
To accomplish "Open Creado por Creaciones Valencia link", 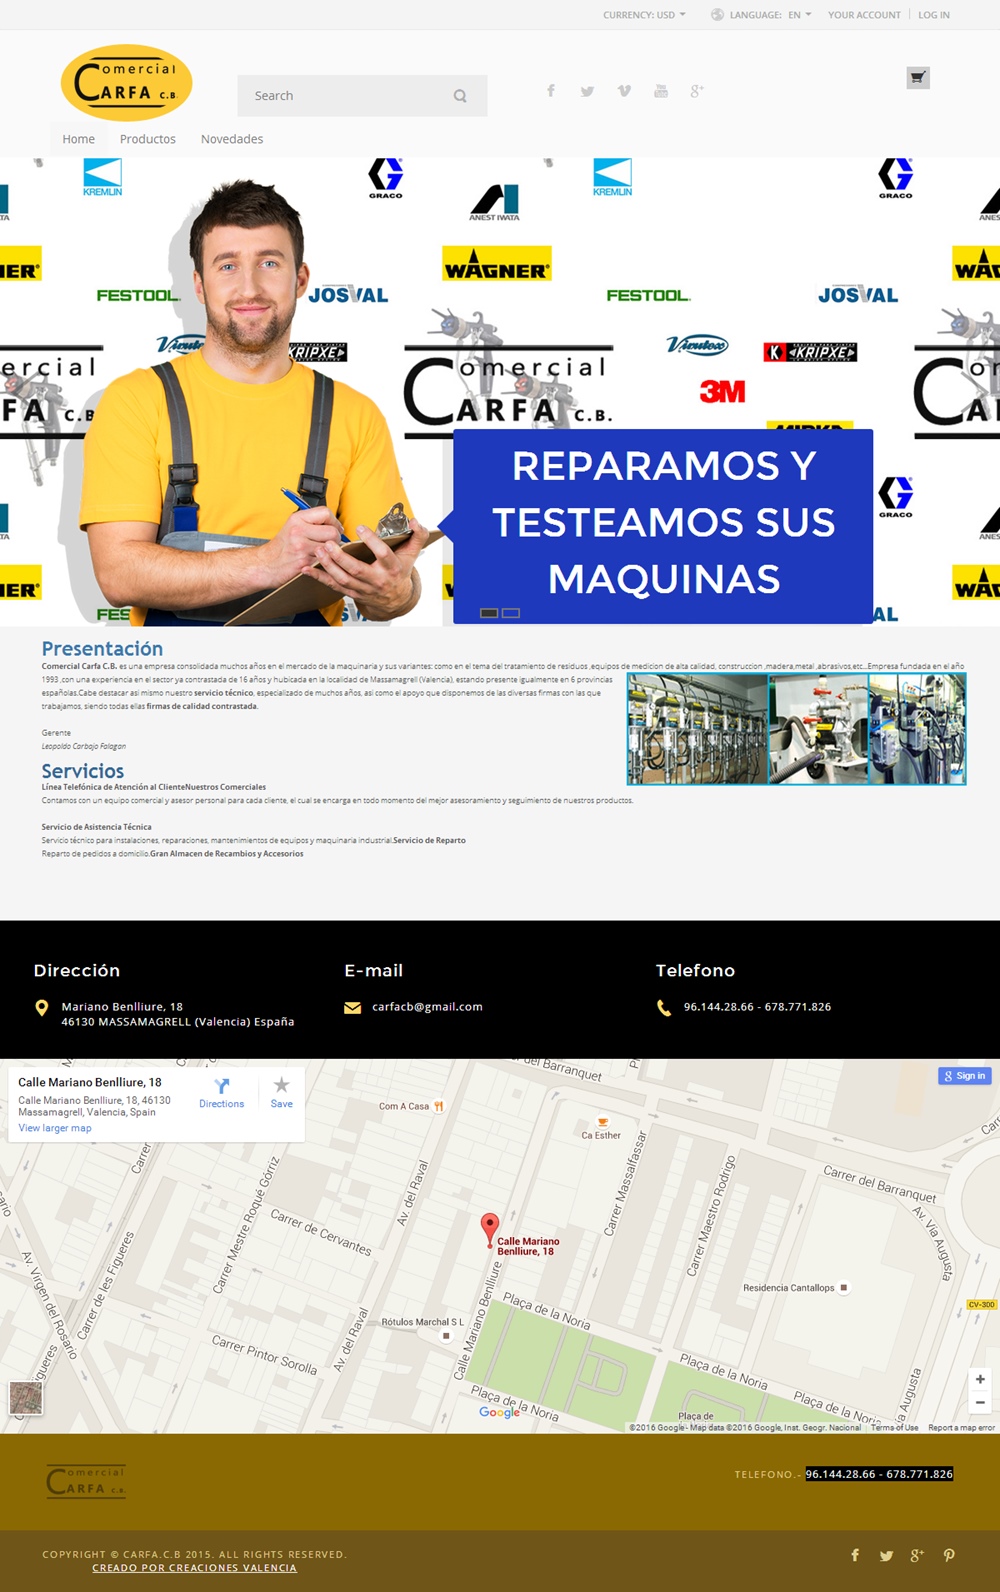I will [x=194, y=1568].
